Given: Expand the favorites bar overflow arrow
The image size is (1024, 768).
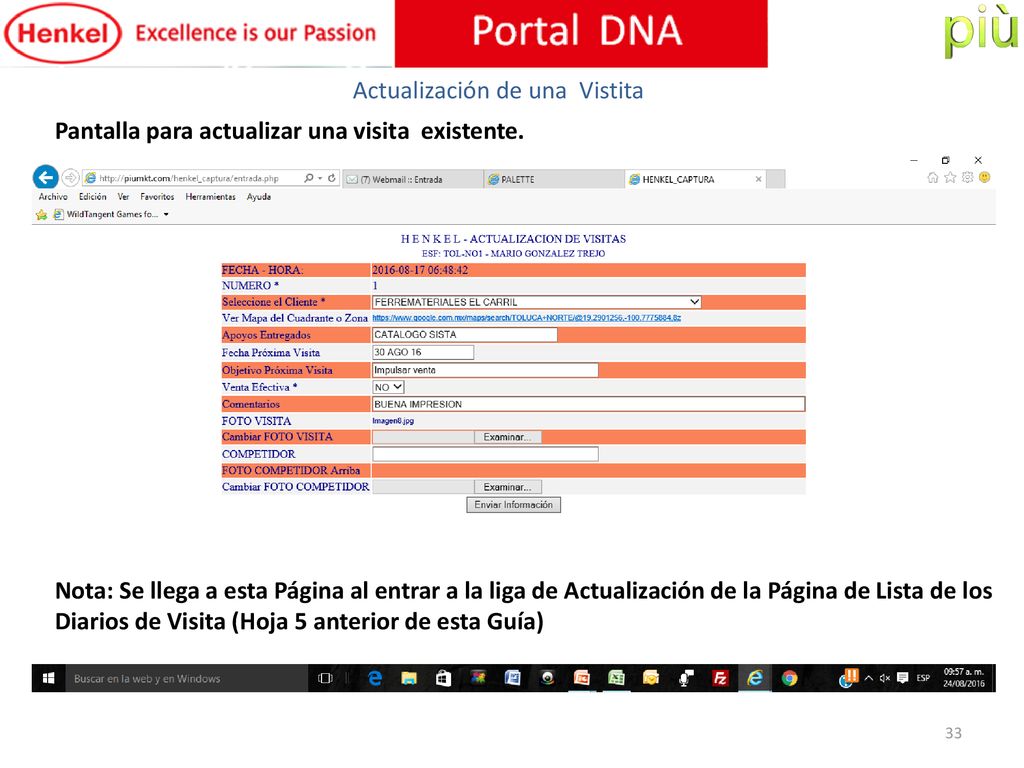Looking at the screenshot, I should (167, 214).
